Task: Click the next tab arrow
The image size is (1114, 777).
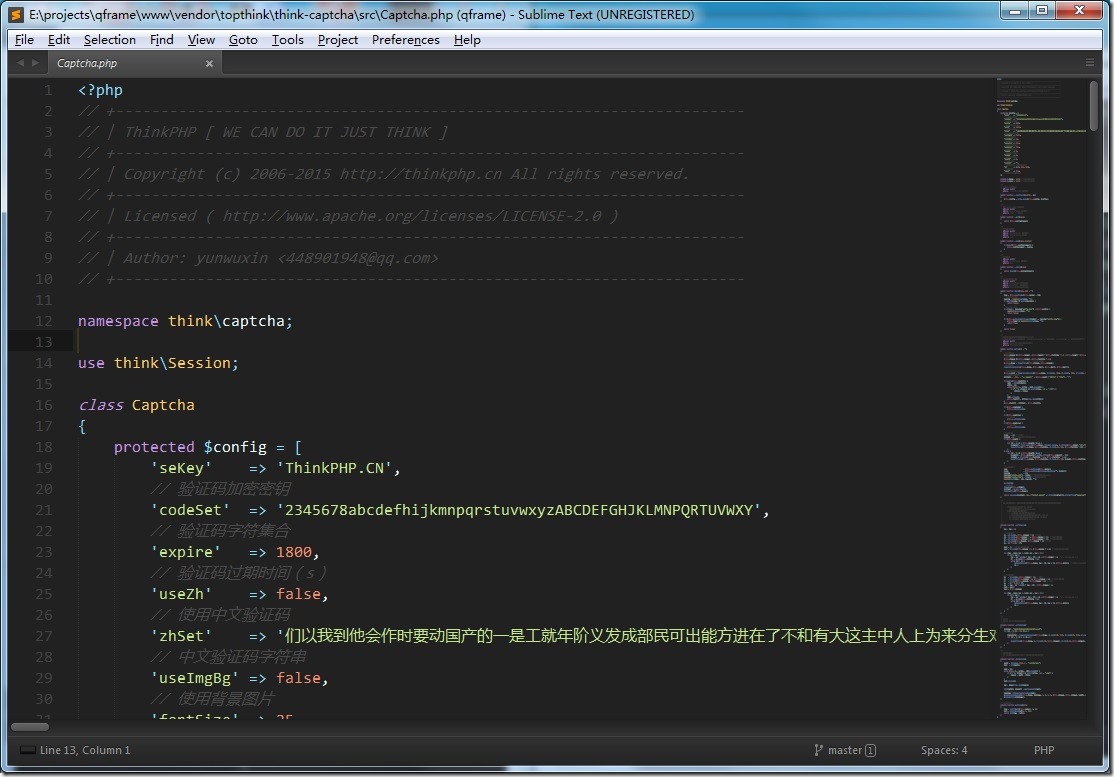Action: (x=35, y=63)
